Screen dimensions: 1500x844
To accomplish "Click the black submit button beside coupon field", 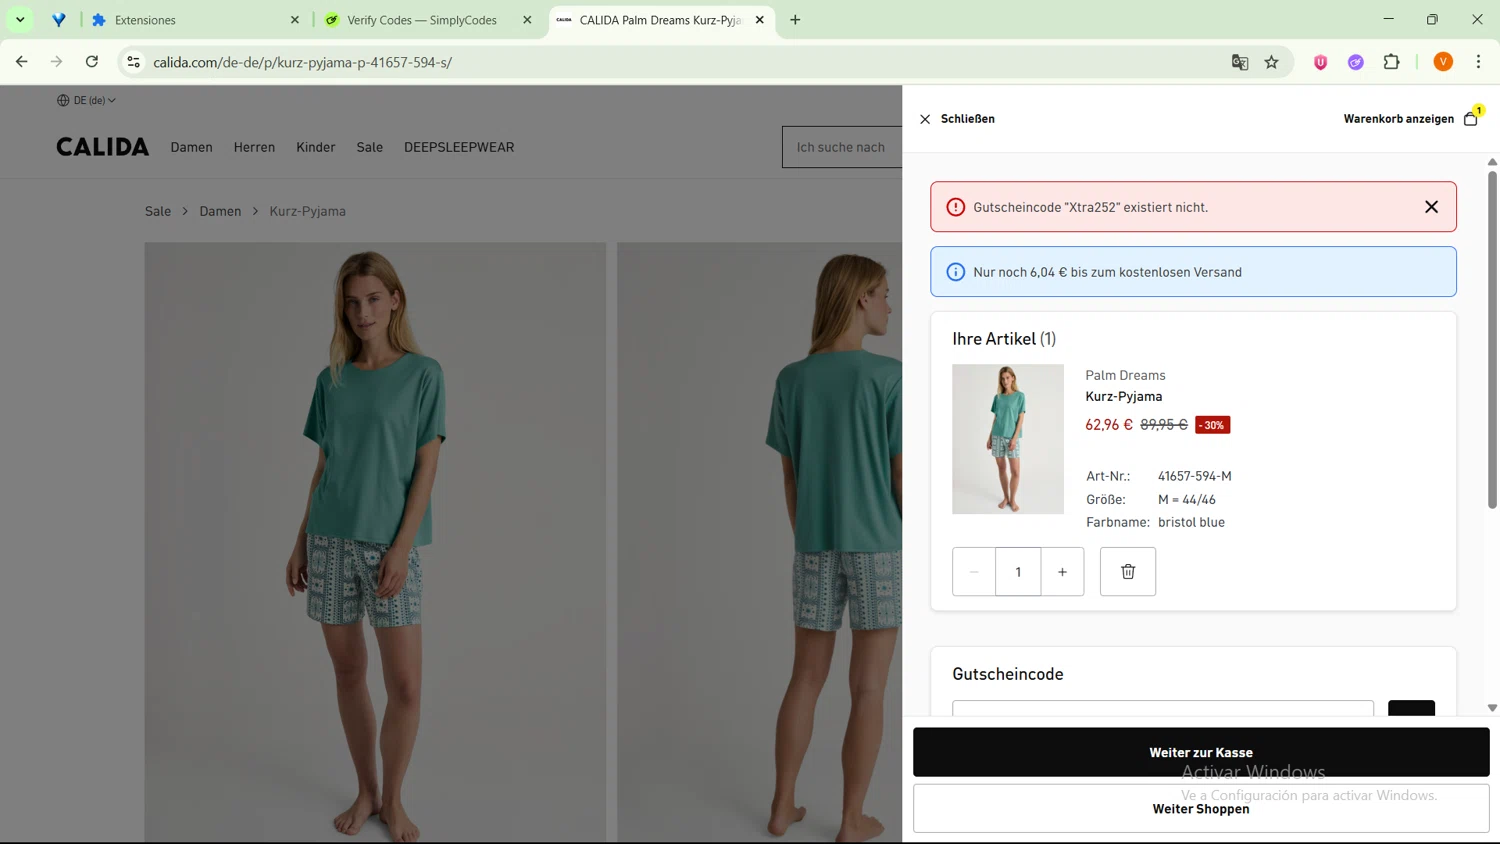I will pos(1411,708).
